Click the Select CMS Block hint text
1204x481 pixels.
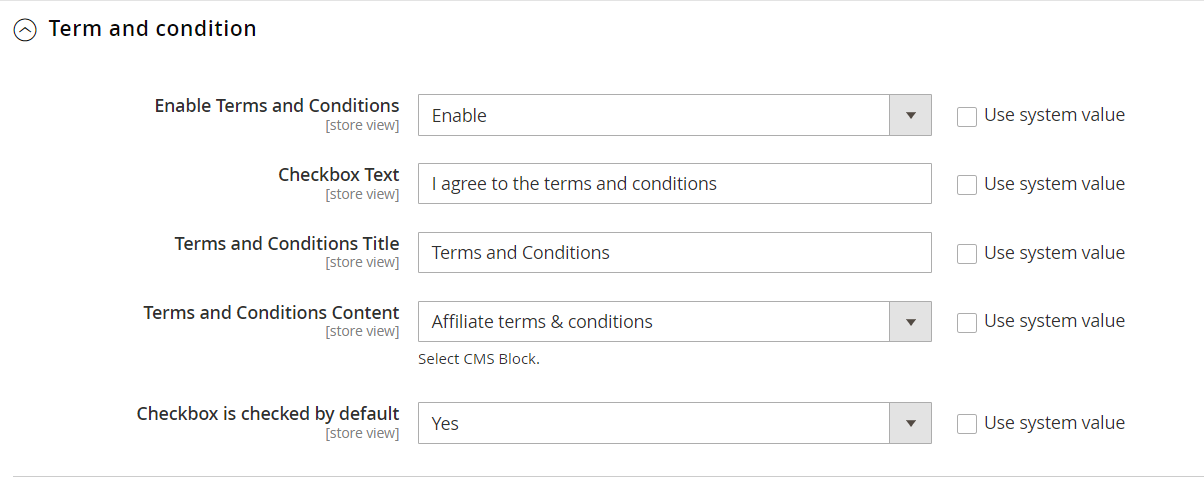478,359
